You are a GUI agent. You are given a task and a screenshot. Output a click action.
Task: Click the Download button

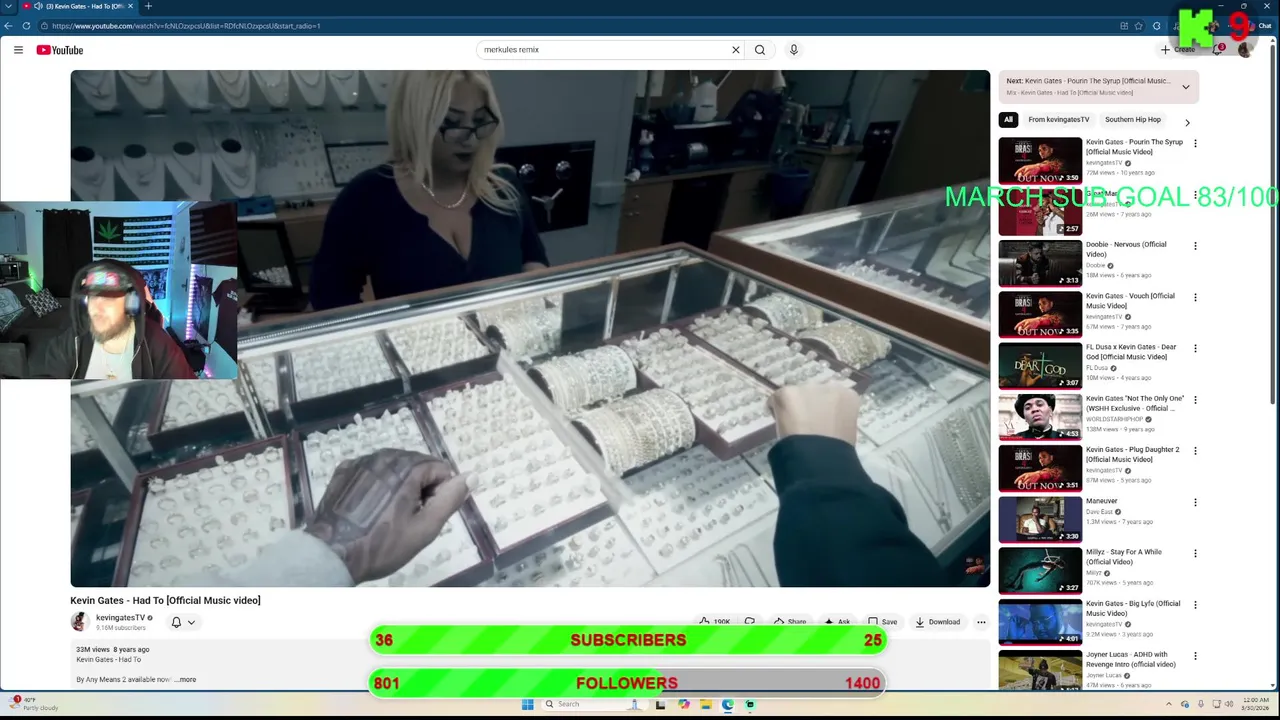938,622
